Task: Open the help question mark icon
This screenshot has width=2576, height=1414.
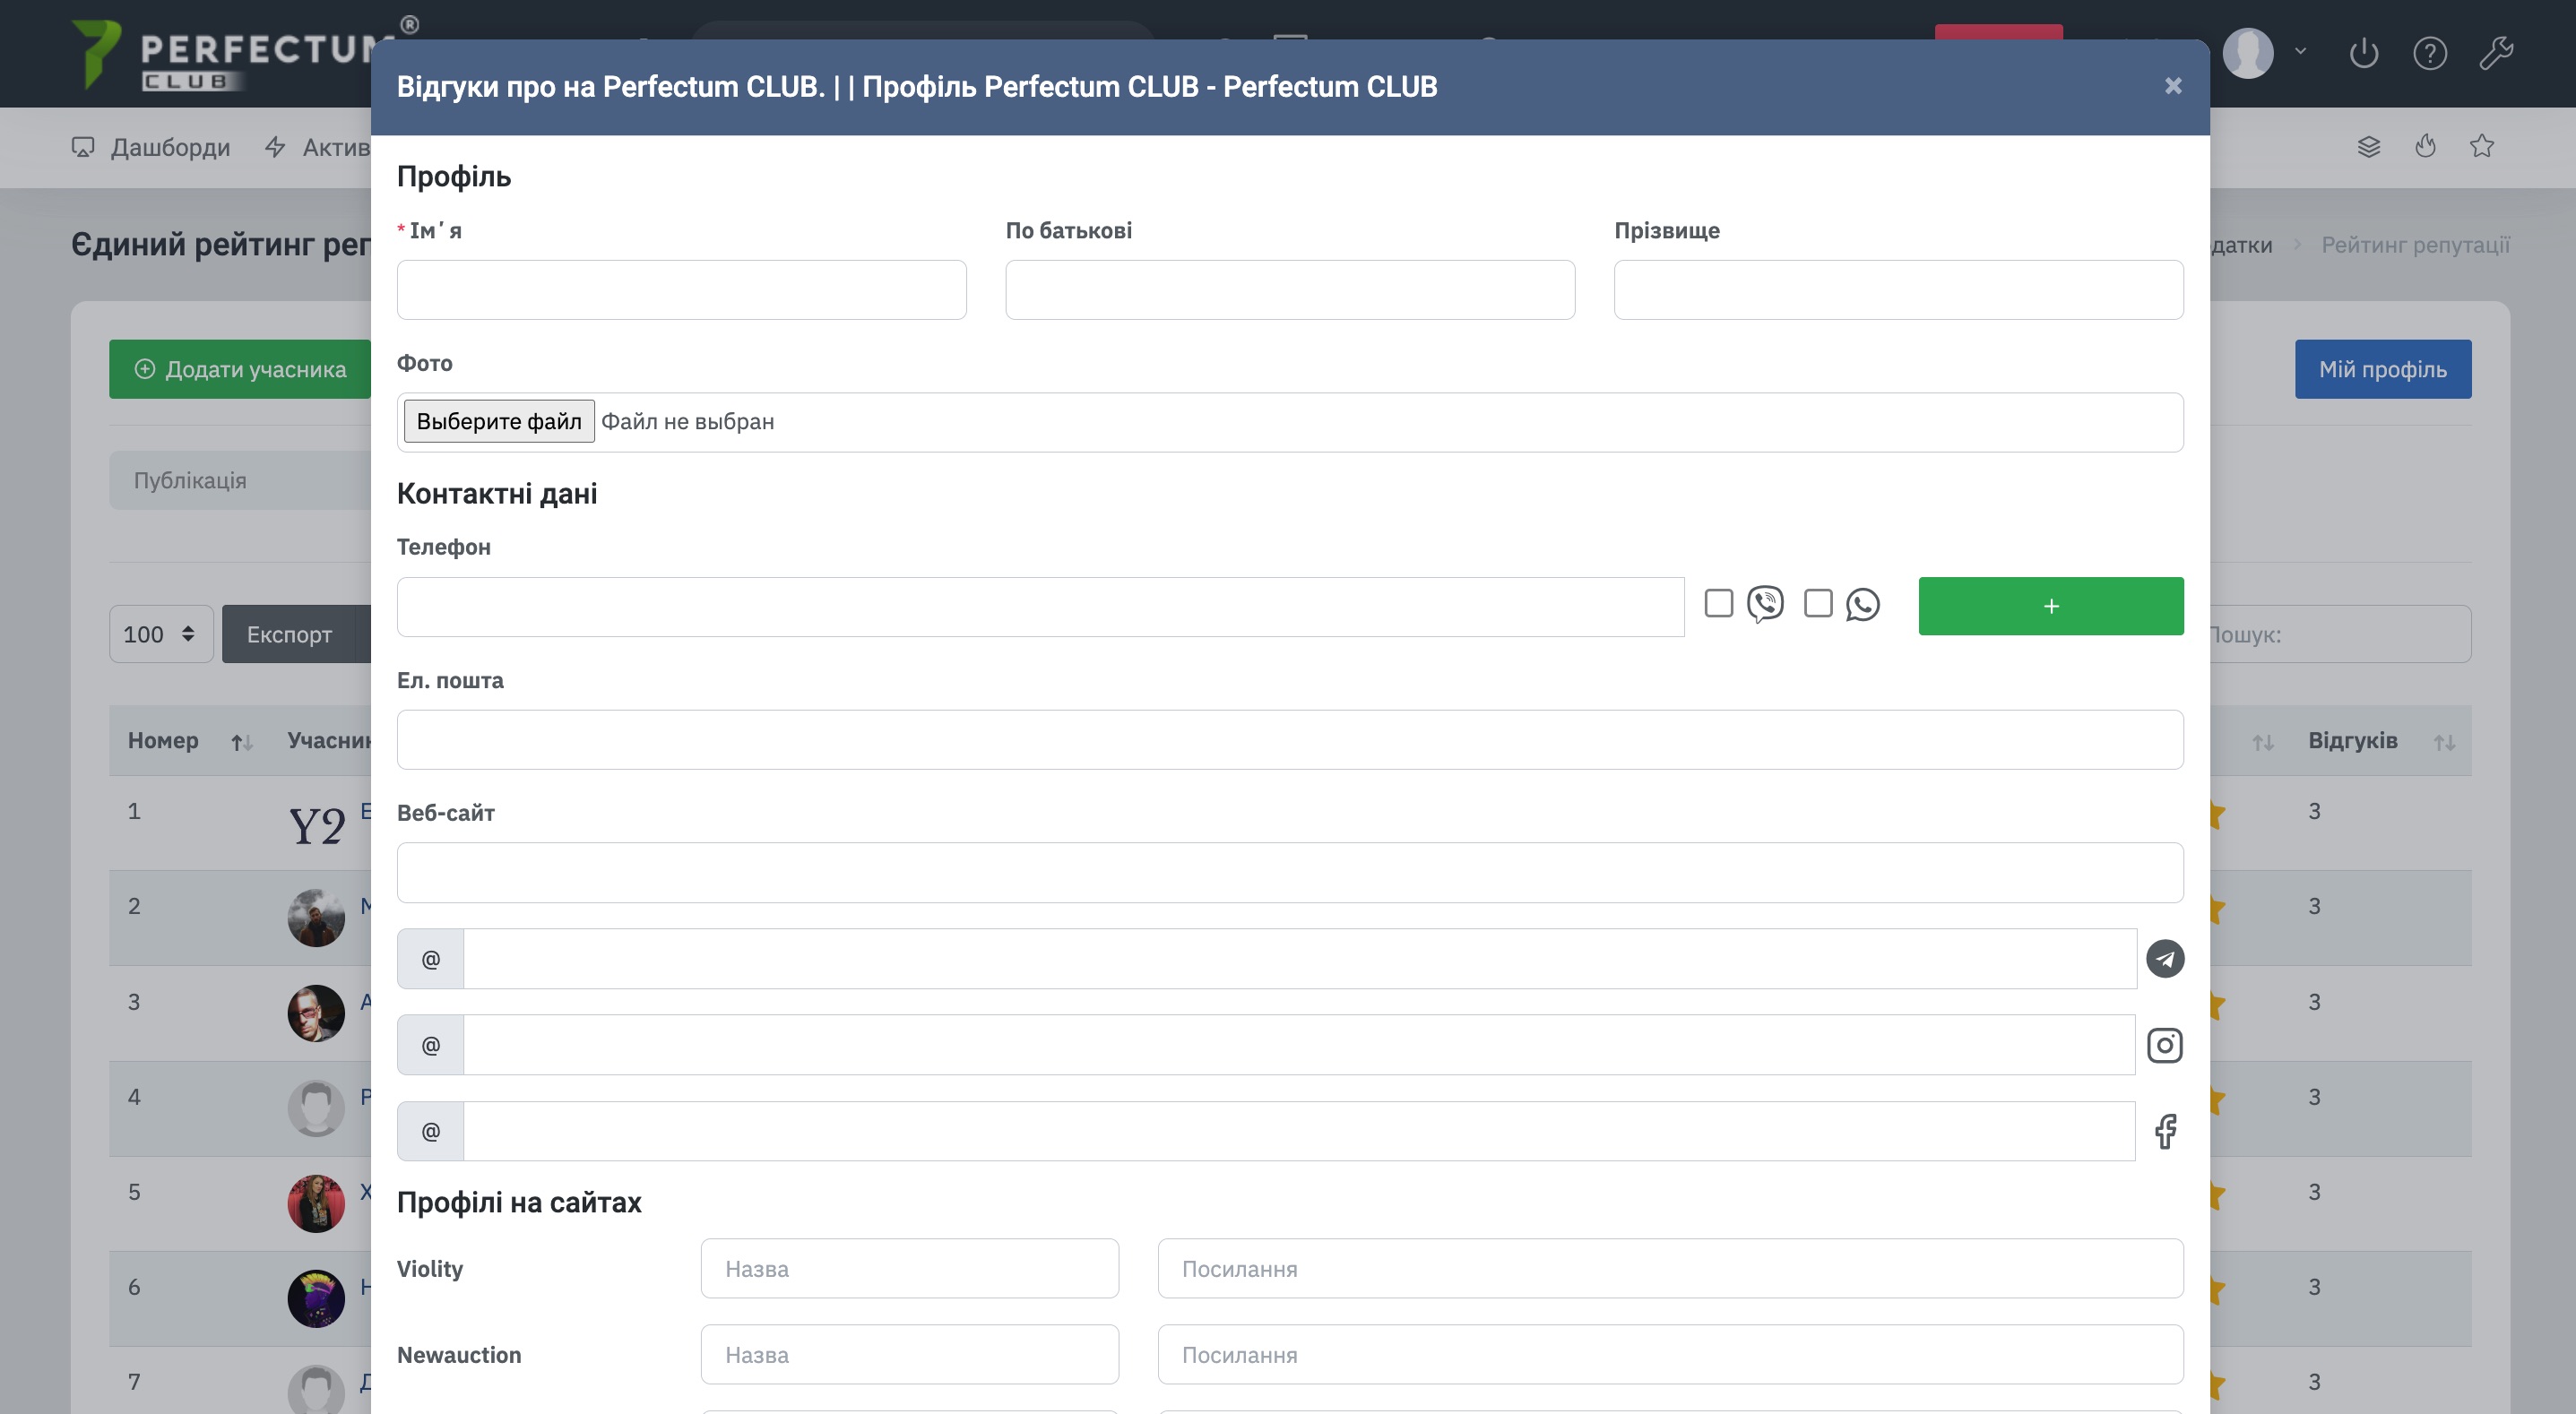Action: tap(2429, 53)
